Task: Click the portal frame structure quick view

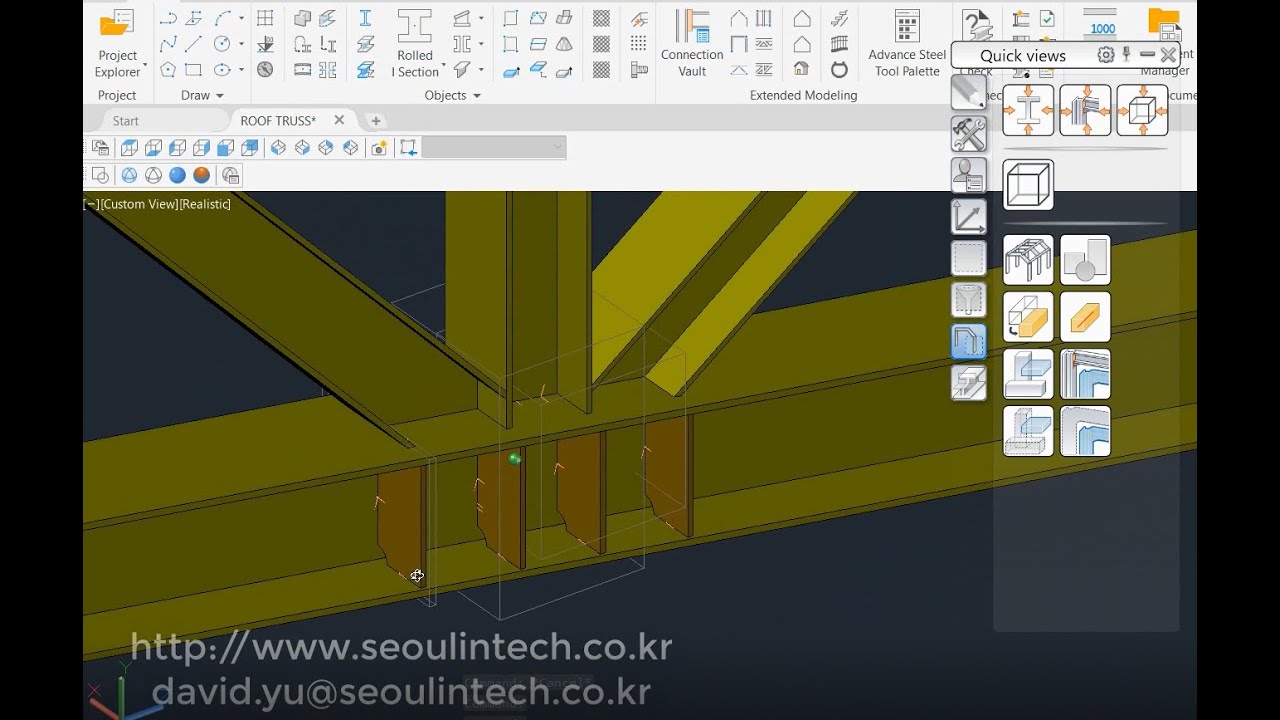Action: click(1028, 260)
